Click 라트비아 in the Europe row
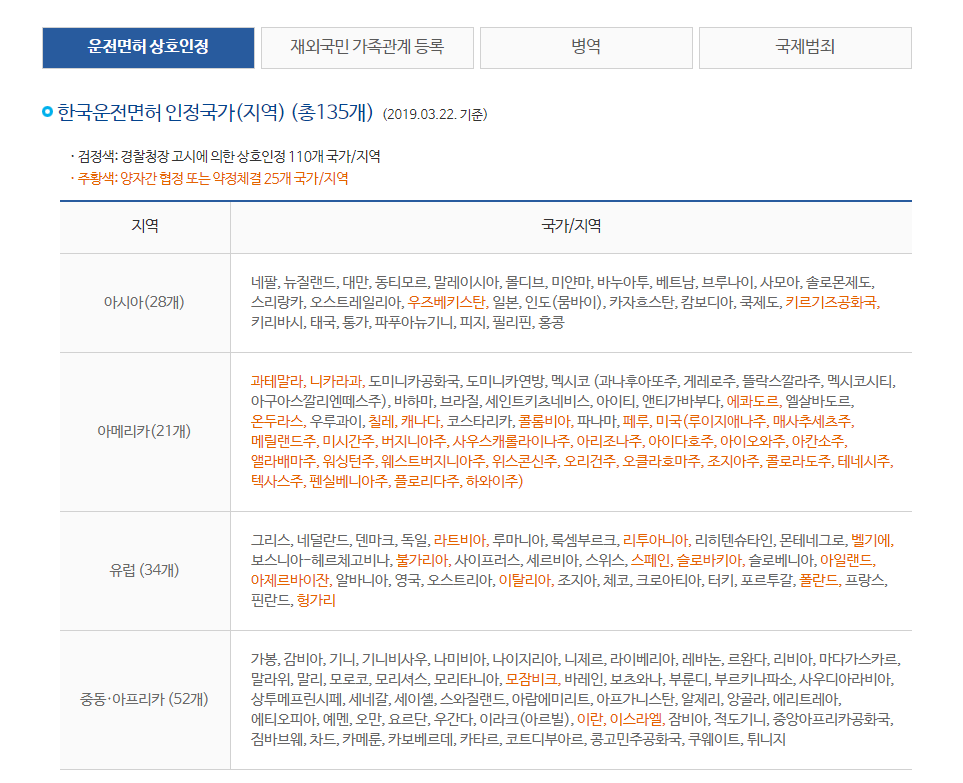This screenshot has width=963, height=783. click(x=459, y=540)
